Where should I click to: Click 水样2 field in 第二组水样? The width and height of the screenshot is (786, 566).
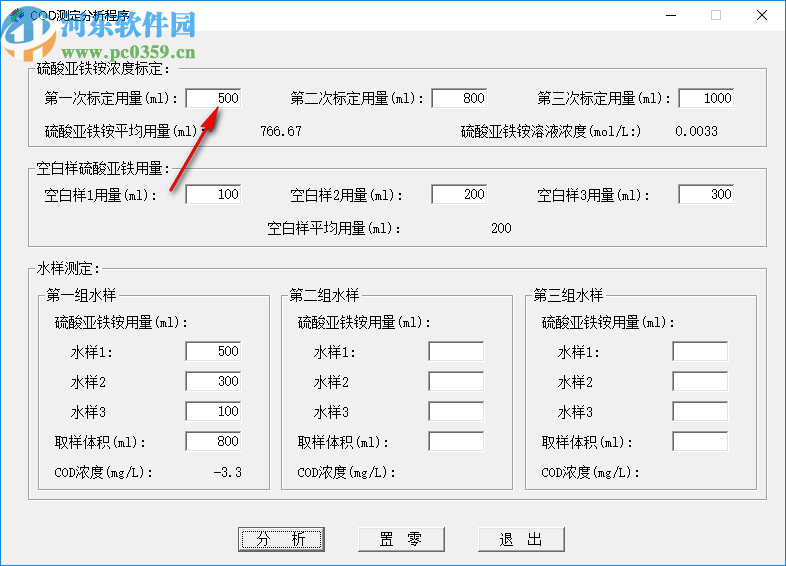click(x=457, y=382)
